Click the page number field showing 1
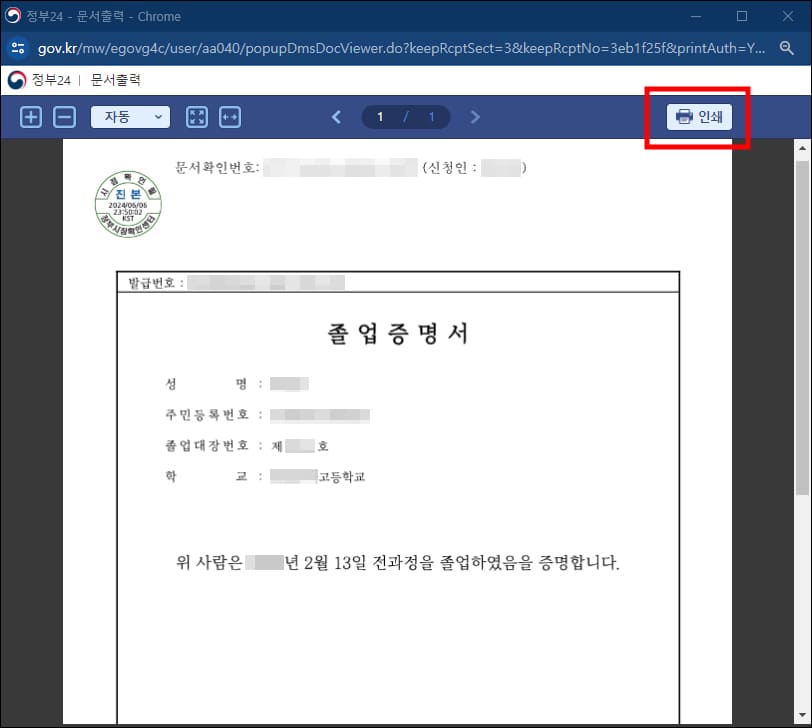 (x=380, y=117)
